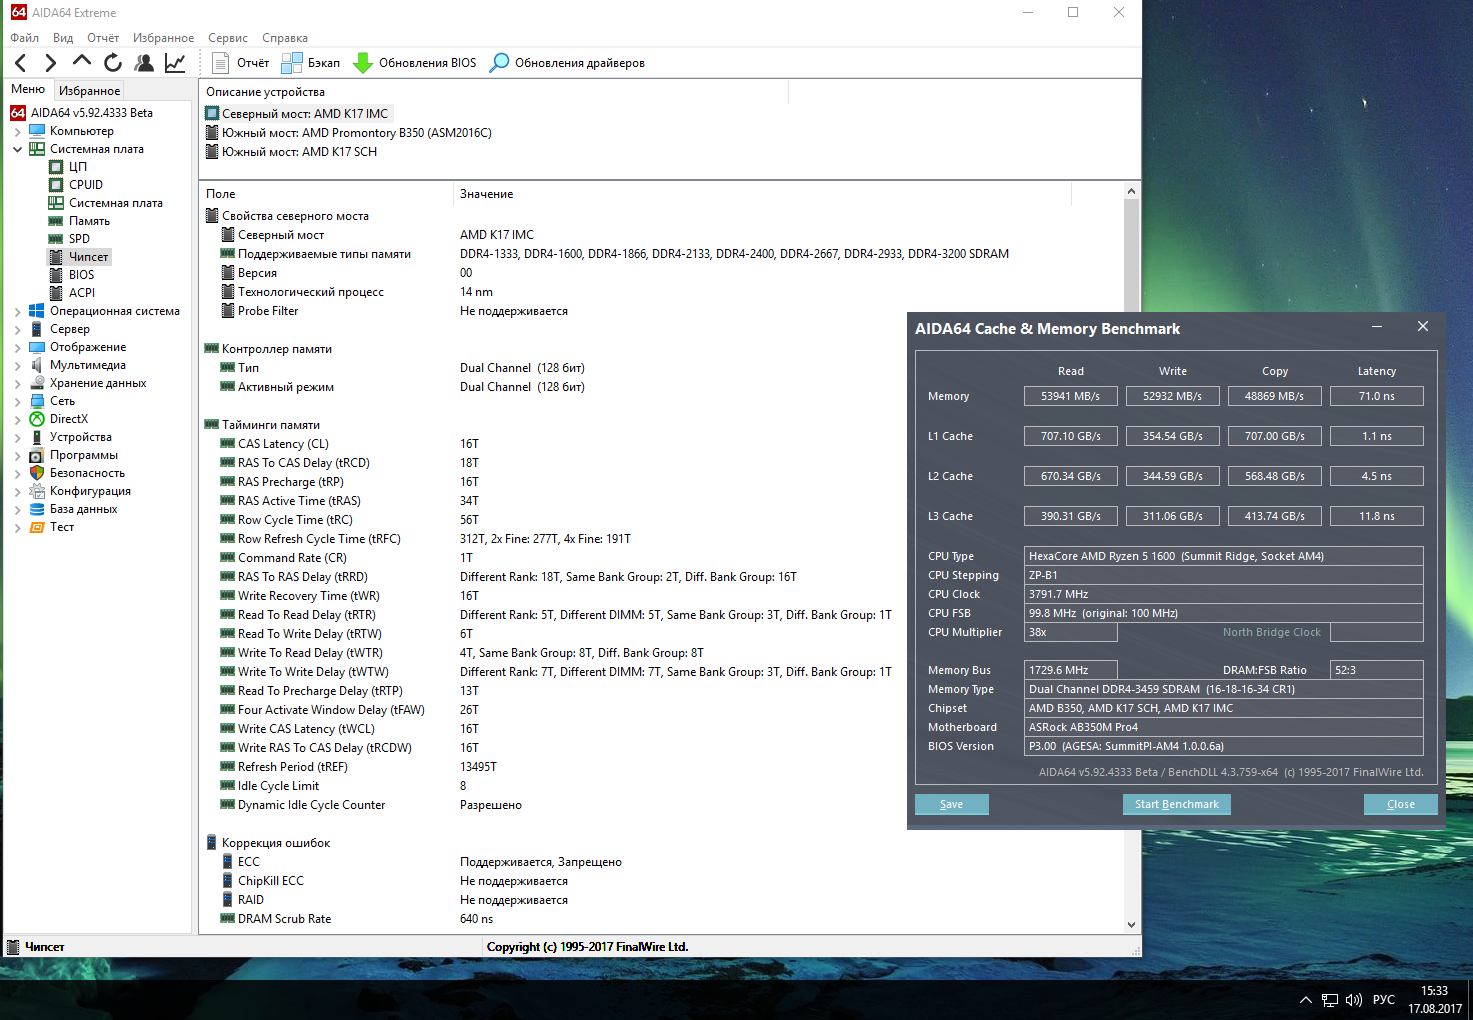The height and width of the screenshot is (1020, 1473).
Task: Click Save in the benchmark window
Action: 951,804
